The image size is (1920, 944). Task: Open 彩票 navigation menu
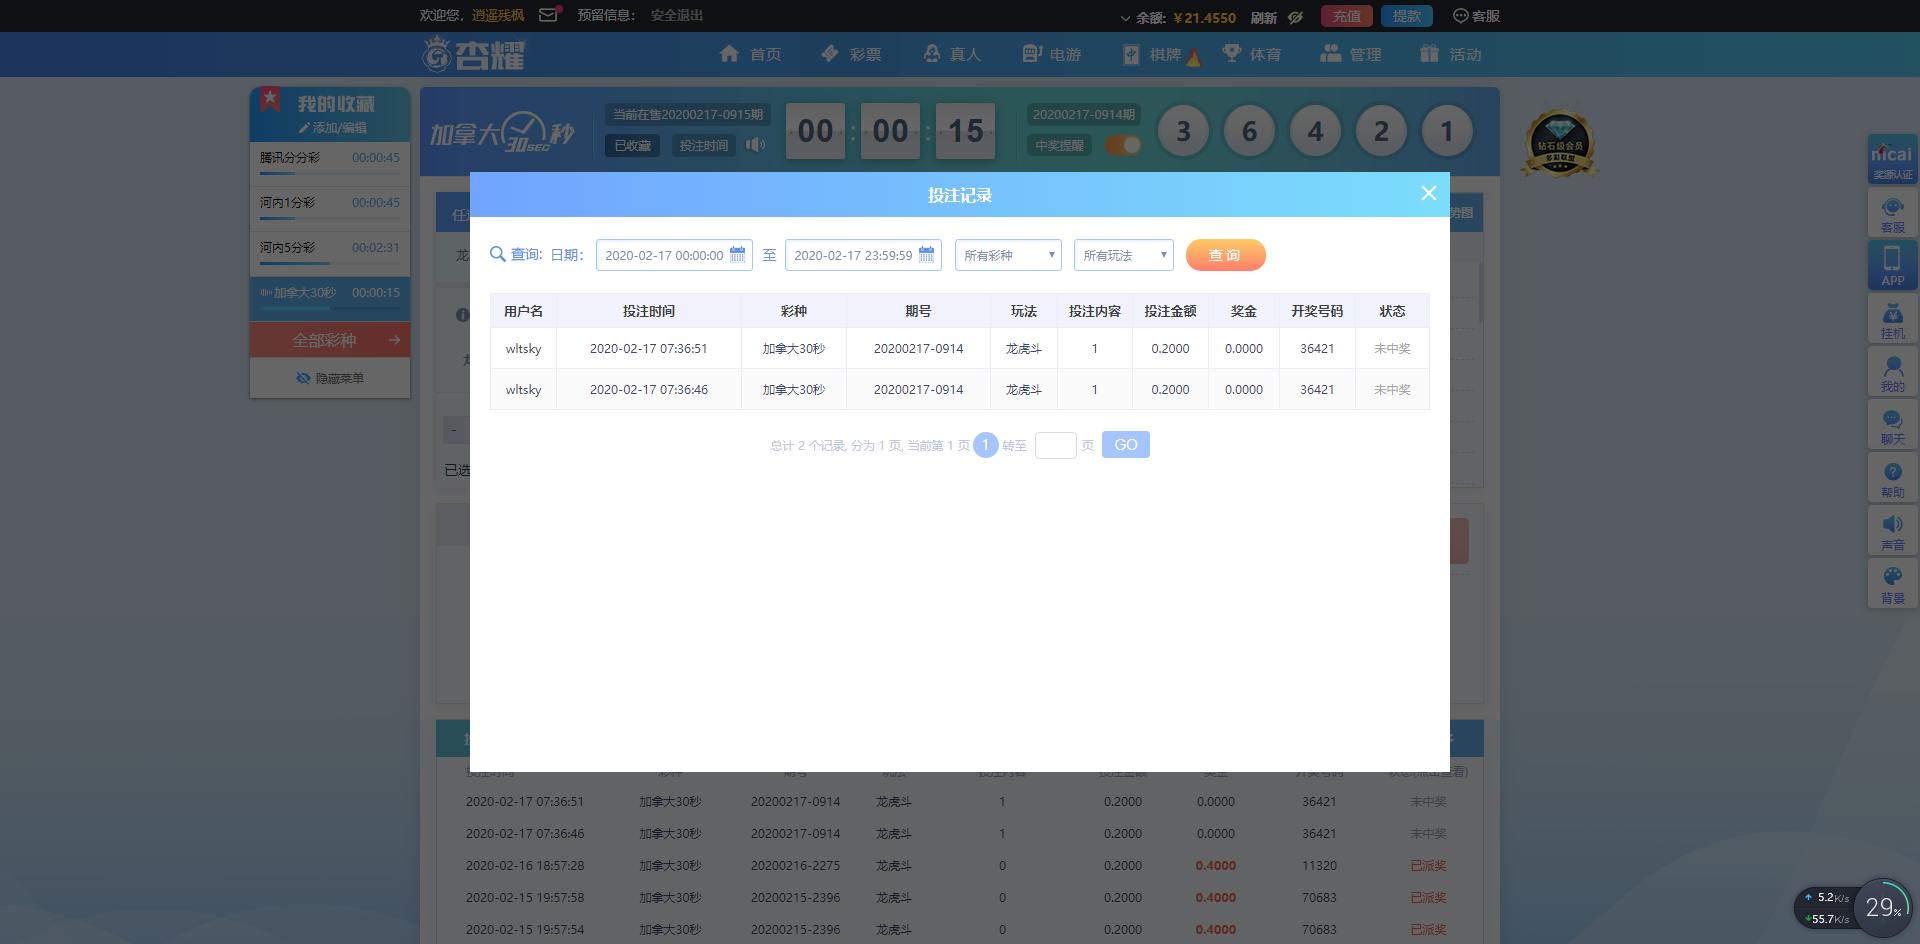[x=851, y=54]
